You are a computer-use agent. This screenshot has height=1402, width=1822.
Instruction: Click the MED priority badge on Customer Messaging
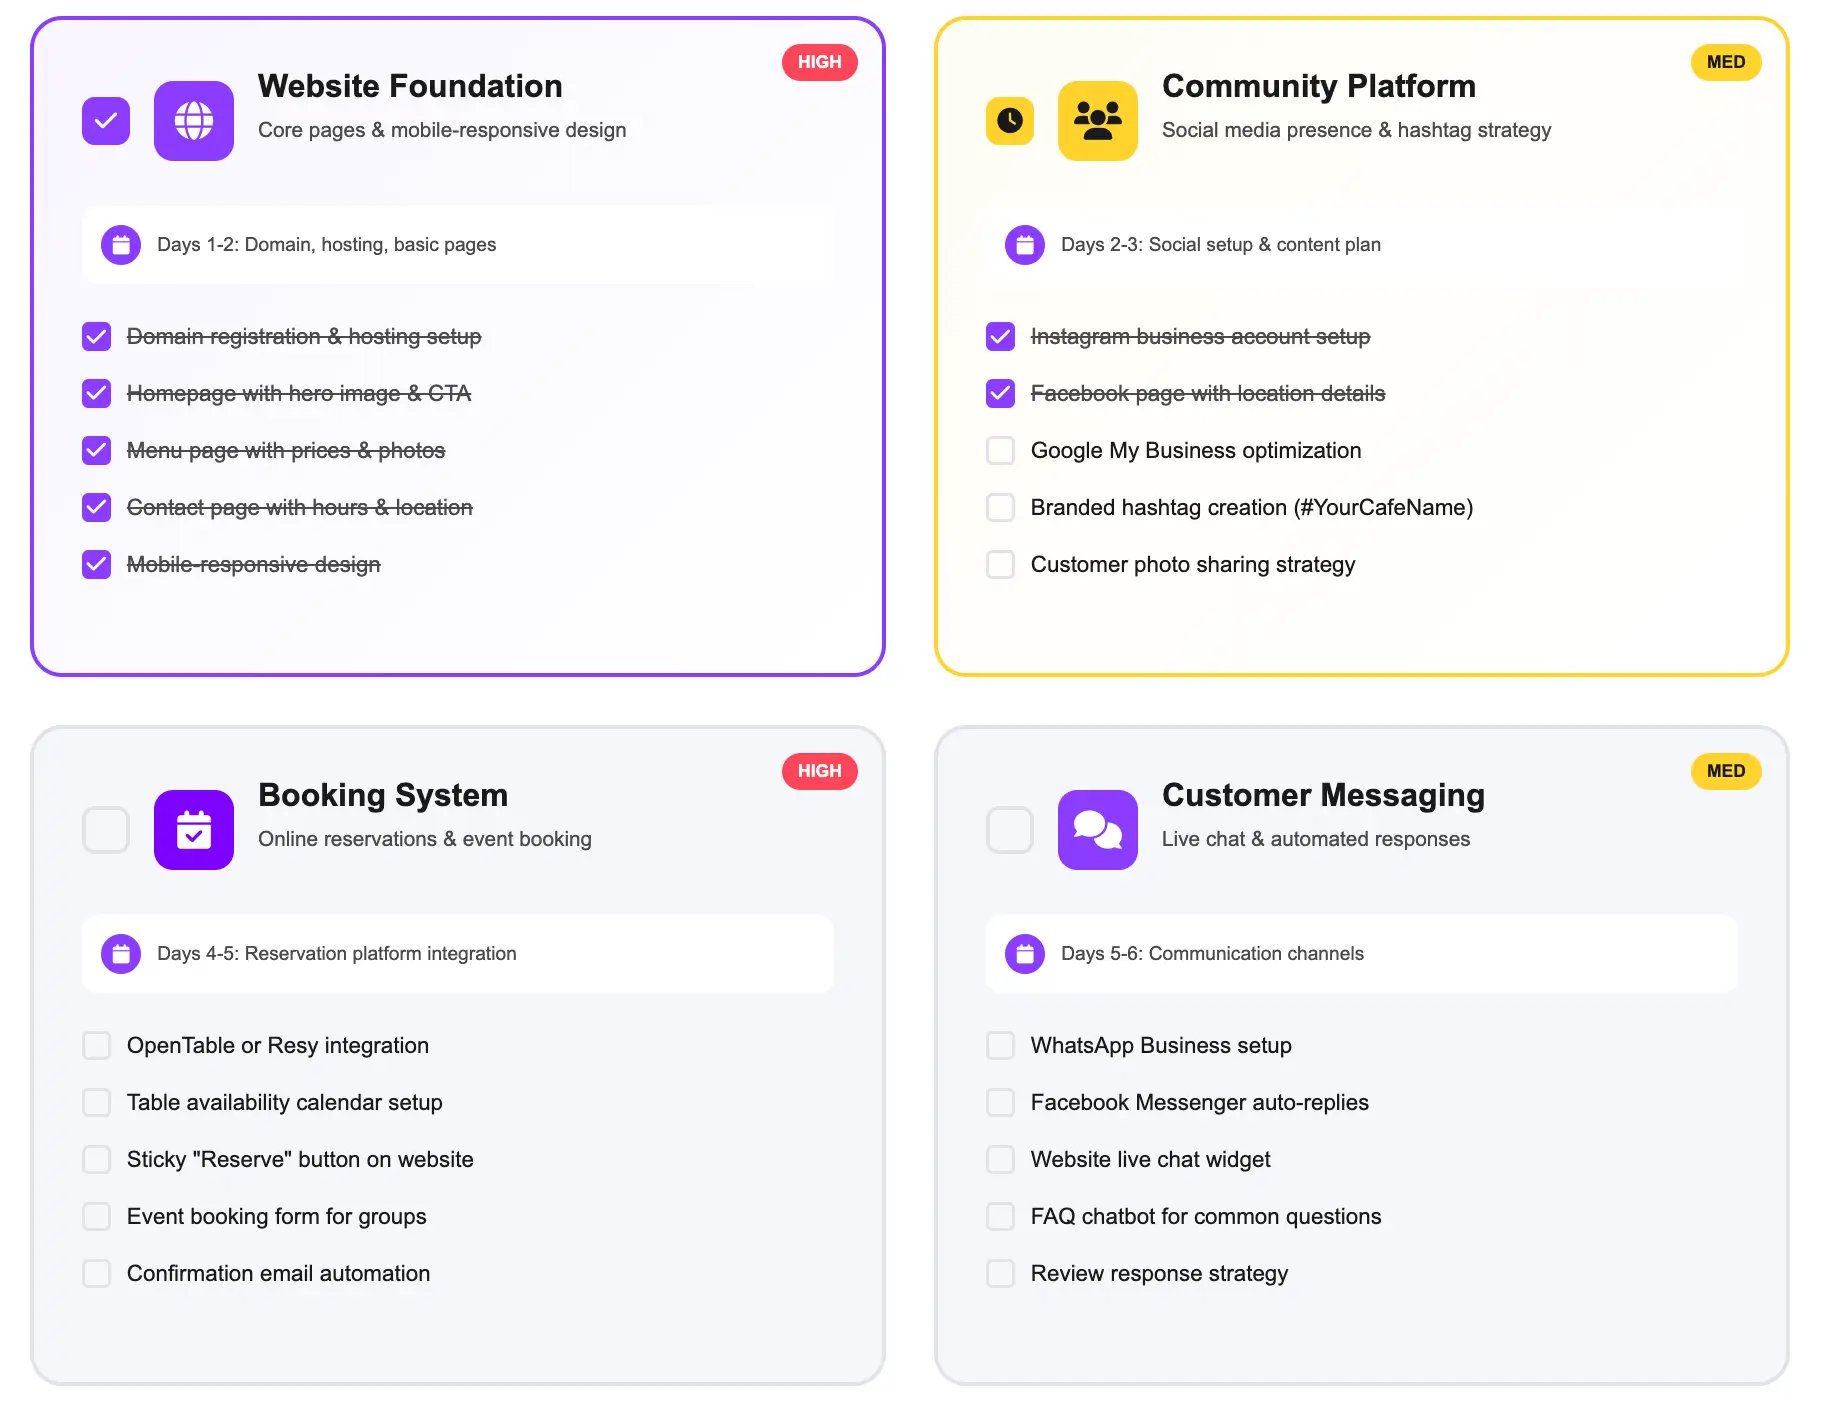[x=1726, y=771]
